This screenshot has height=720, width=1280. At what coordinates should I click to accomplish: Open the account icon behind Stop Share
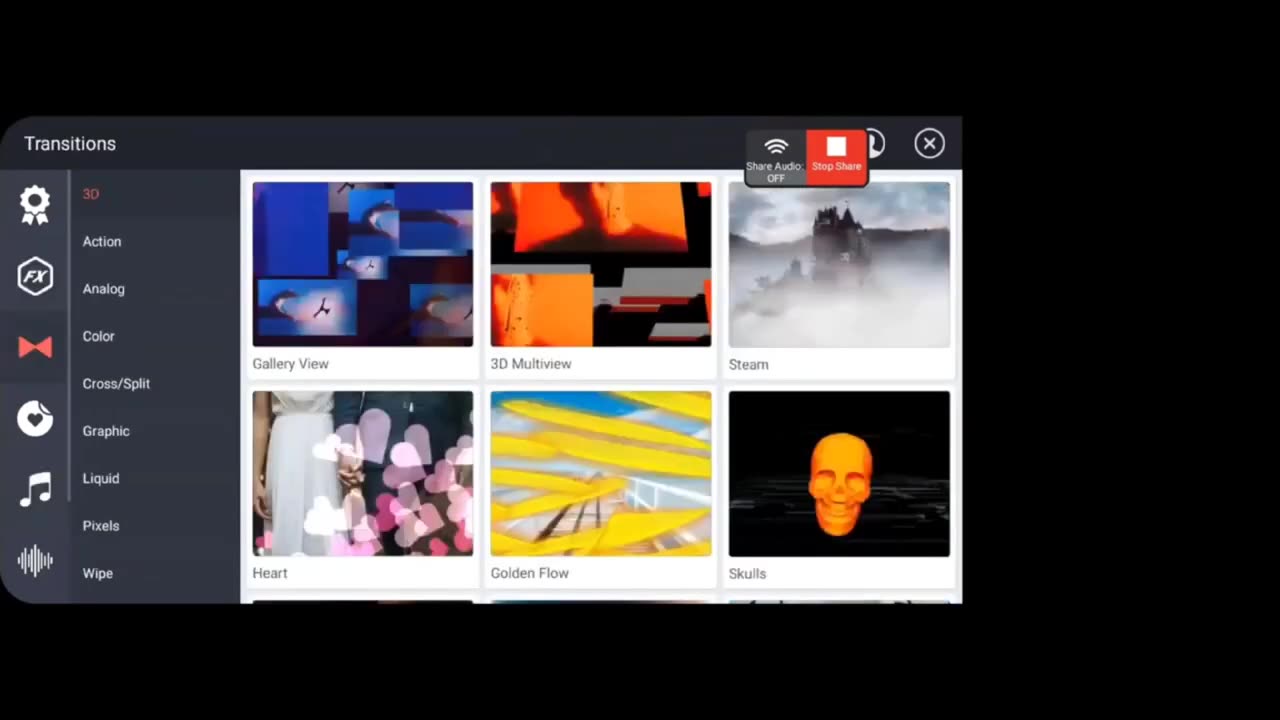875,144
